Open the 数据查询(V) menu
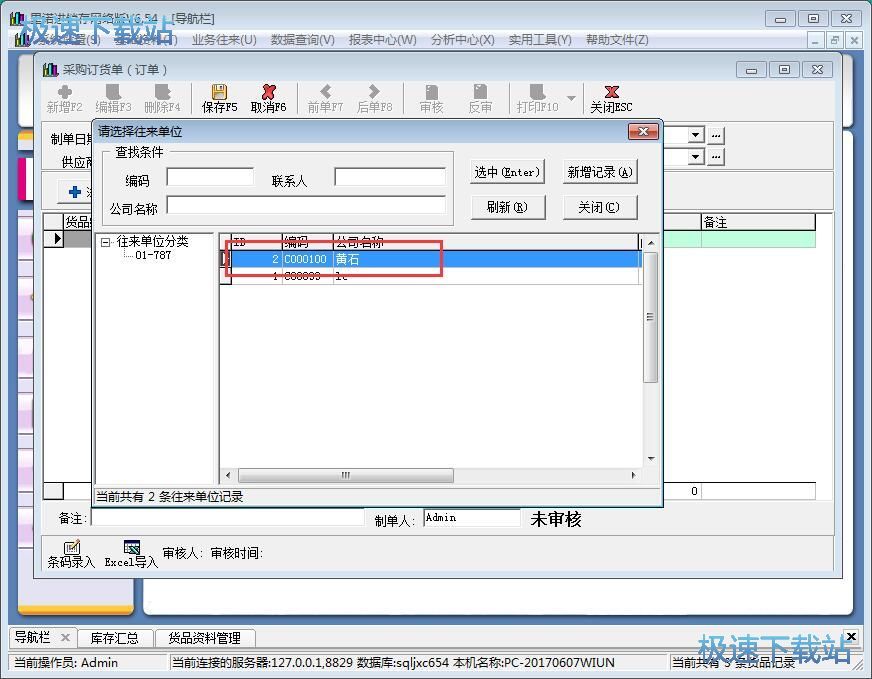The width and height of the screenshot is (872, 679). click(x=303, y=40)
